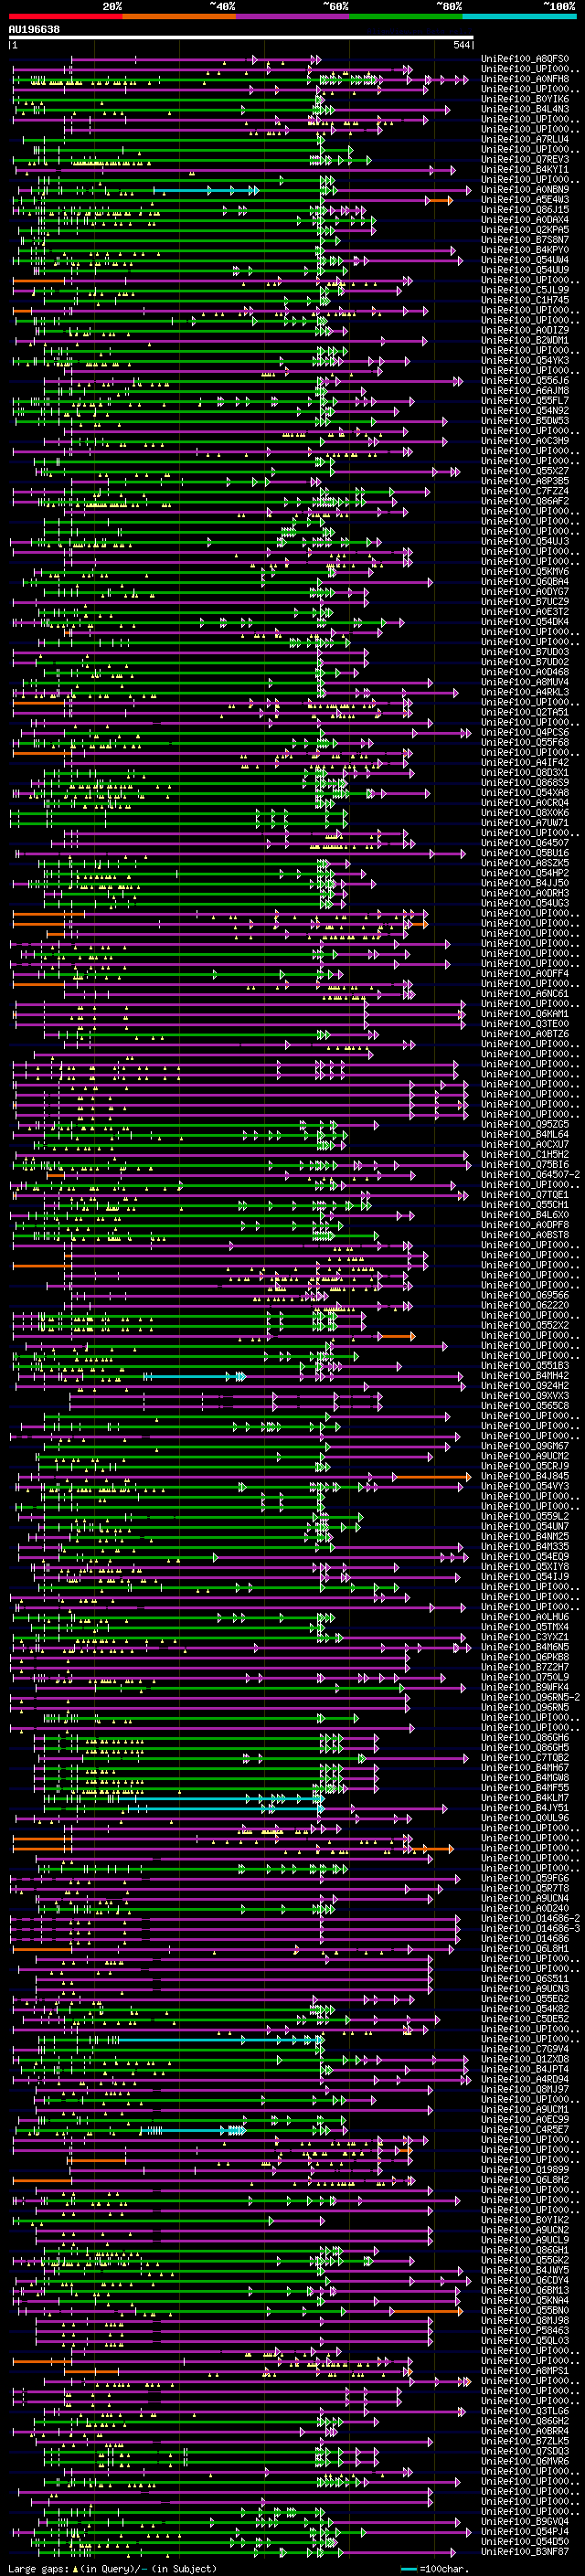Click the UniRef100_C1H5H2 subject name
Screen dimensions: 585x2576
pos(525,1154)
